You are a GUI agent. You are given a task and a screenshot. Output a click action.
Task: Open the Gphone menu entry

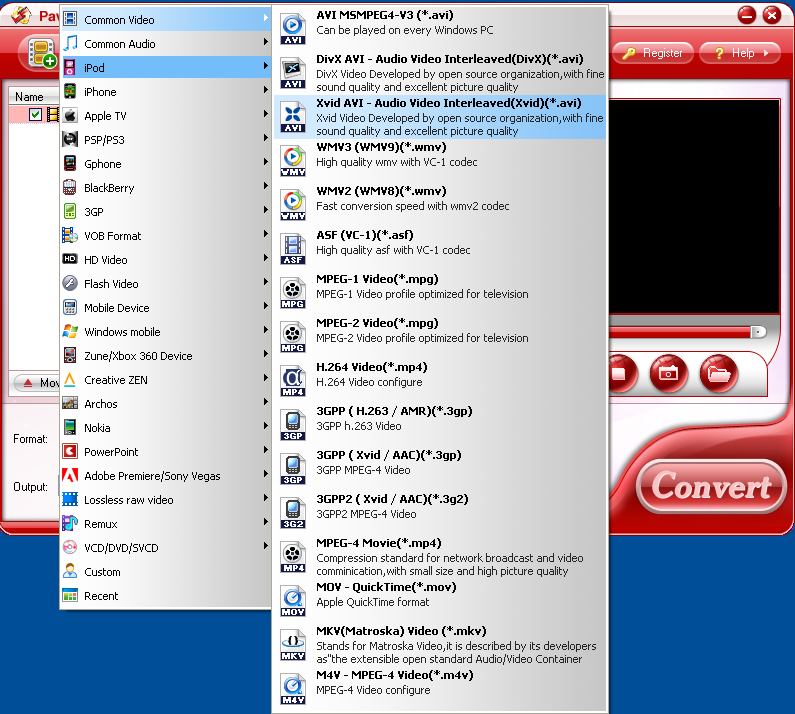click(165, 164)
